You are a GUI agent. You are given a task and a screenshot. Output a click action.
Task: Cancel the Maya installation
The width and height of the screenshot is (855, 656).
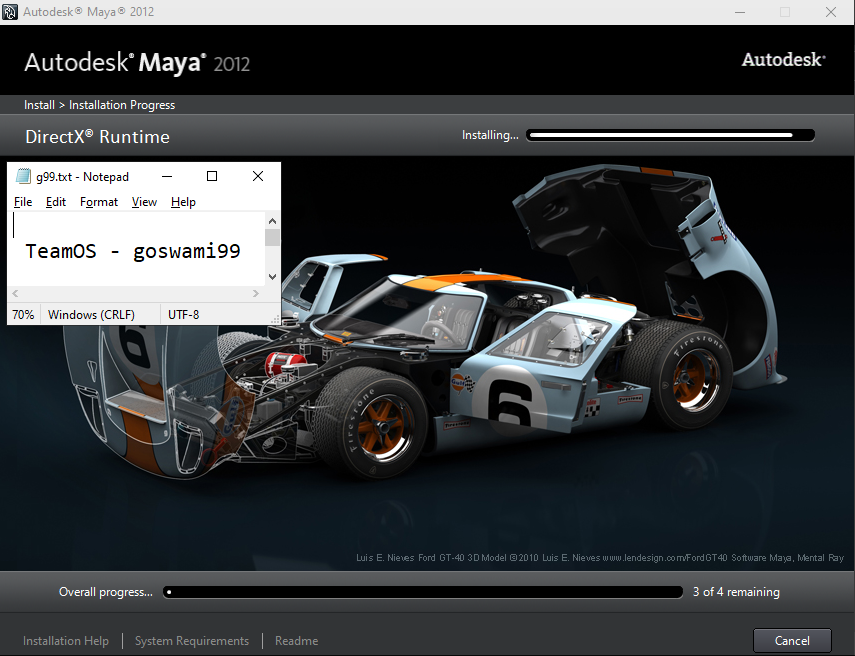pyautogui.click(x=792, y=640)
